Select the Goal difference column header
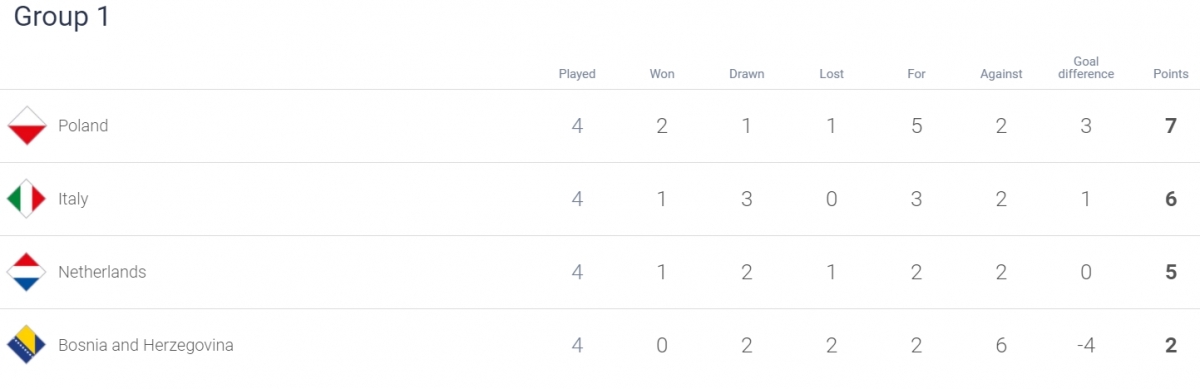 coord(1086,67)
